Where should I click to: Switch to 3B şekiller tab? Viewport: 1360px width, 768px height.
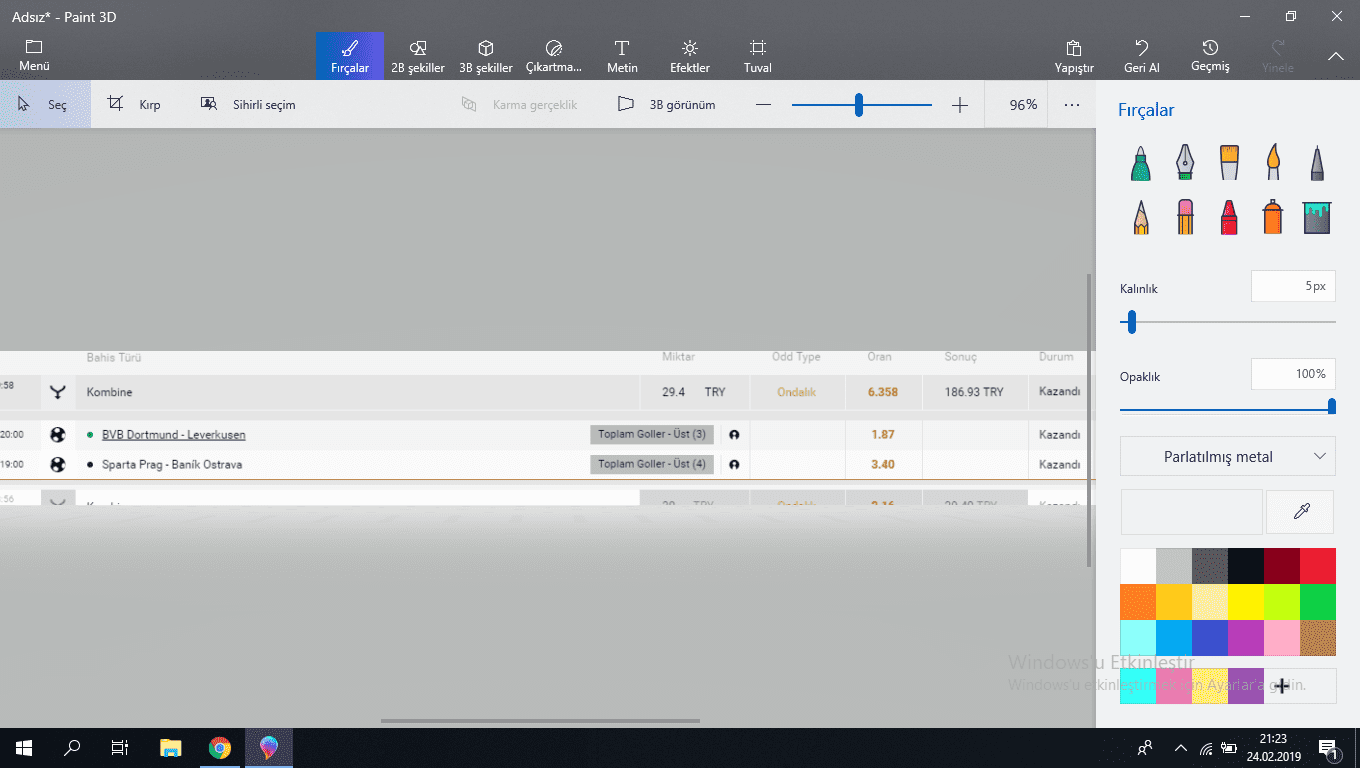[x=486, y=56]
